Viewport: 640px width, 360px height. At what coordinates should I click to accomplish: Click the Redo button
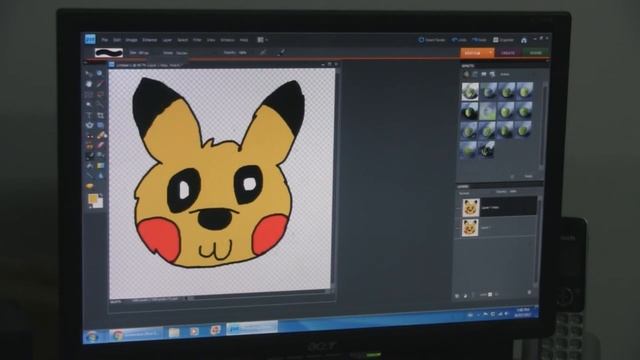480,40
